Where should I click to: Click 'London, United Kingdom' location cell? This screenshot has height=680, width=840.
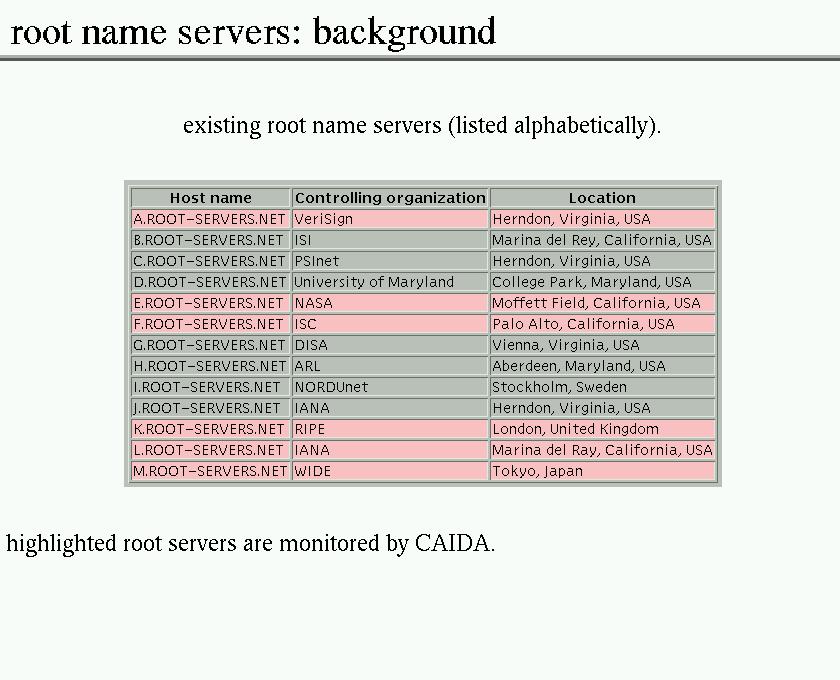tap(603, 429)
